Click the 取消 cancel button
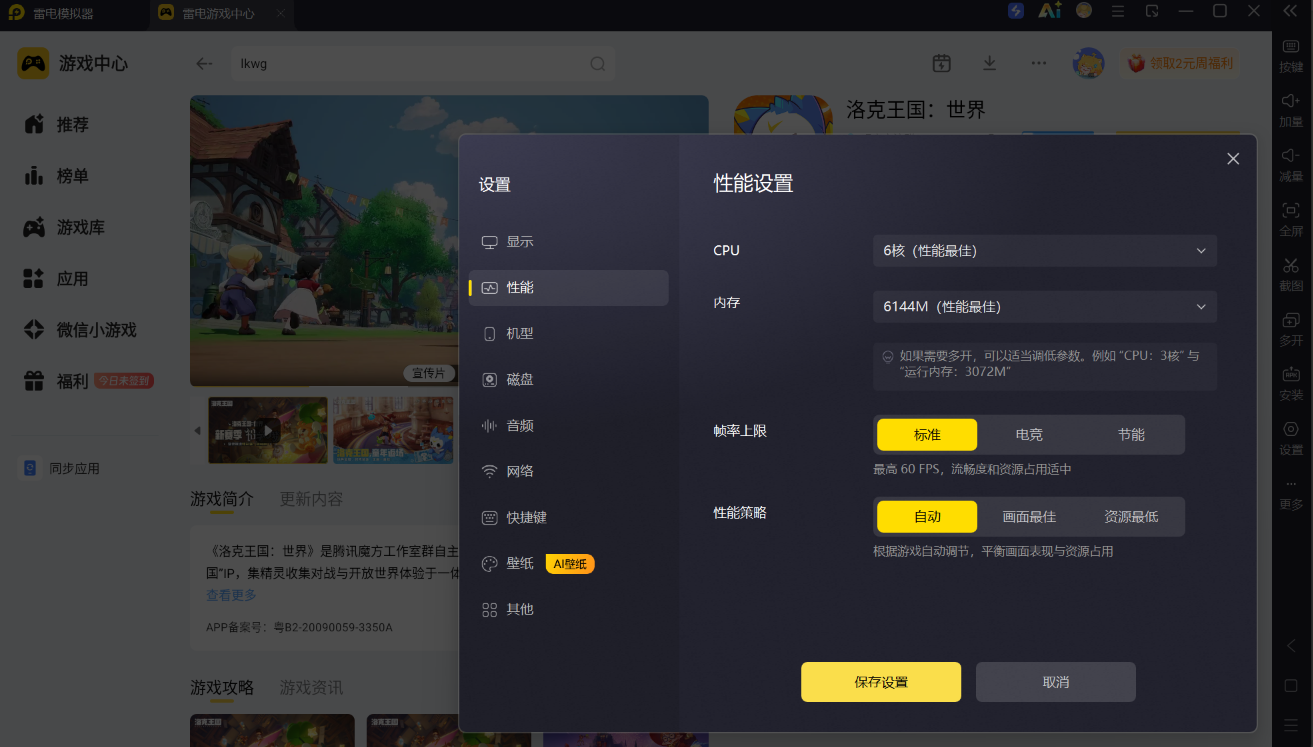This screenshot has width=1313, height=747. tap(1056, 682)
